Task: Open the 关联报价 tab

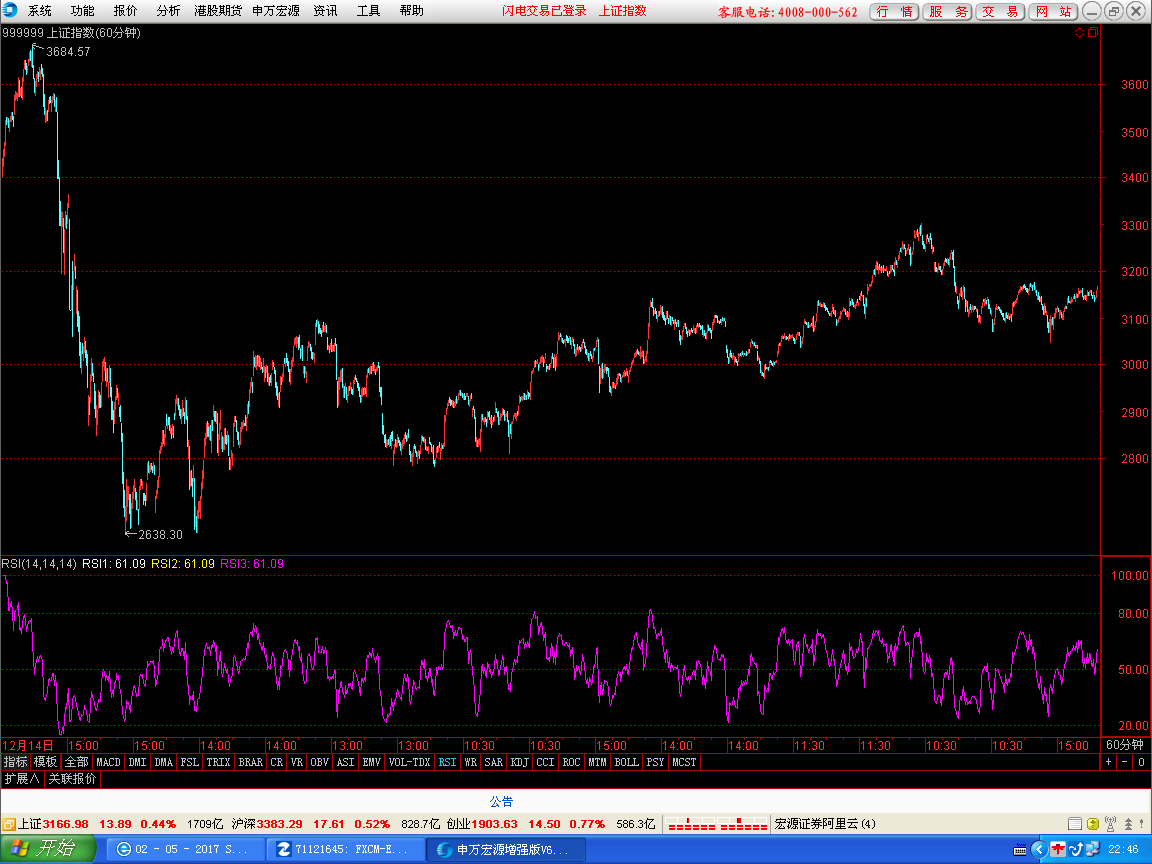Action: point(72,778)
